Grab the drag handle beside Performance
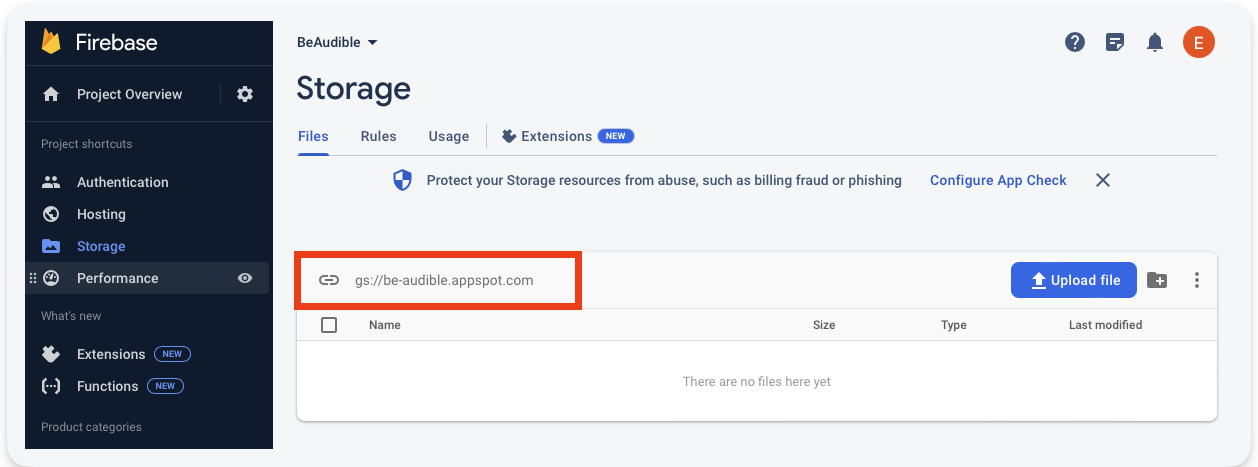The width and height of the screenshot is (1258, 467). (33, 278)
